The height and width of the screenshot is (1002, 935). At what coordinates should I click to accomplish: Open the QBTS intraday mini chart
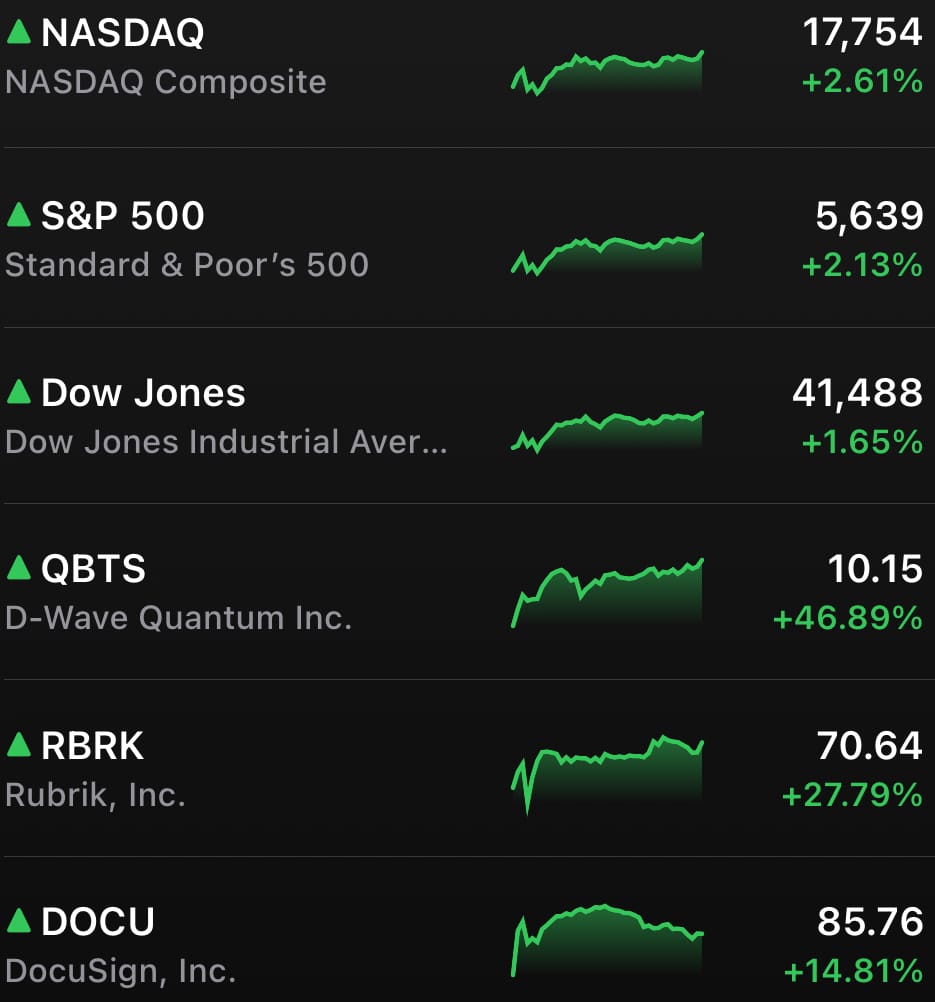click(607, 593)
